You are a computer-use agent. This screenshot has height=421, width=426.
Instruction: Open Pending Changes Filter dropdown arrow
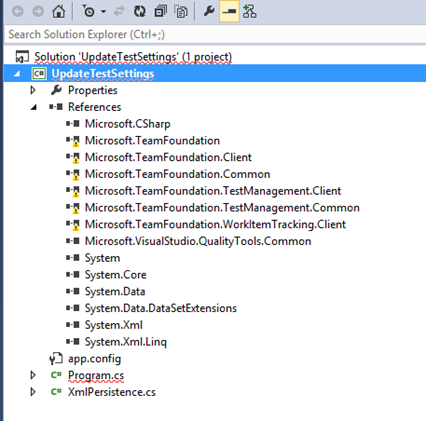(103, 12)
